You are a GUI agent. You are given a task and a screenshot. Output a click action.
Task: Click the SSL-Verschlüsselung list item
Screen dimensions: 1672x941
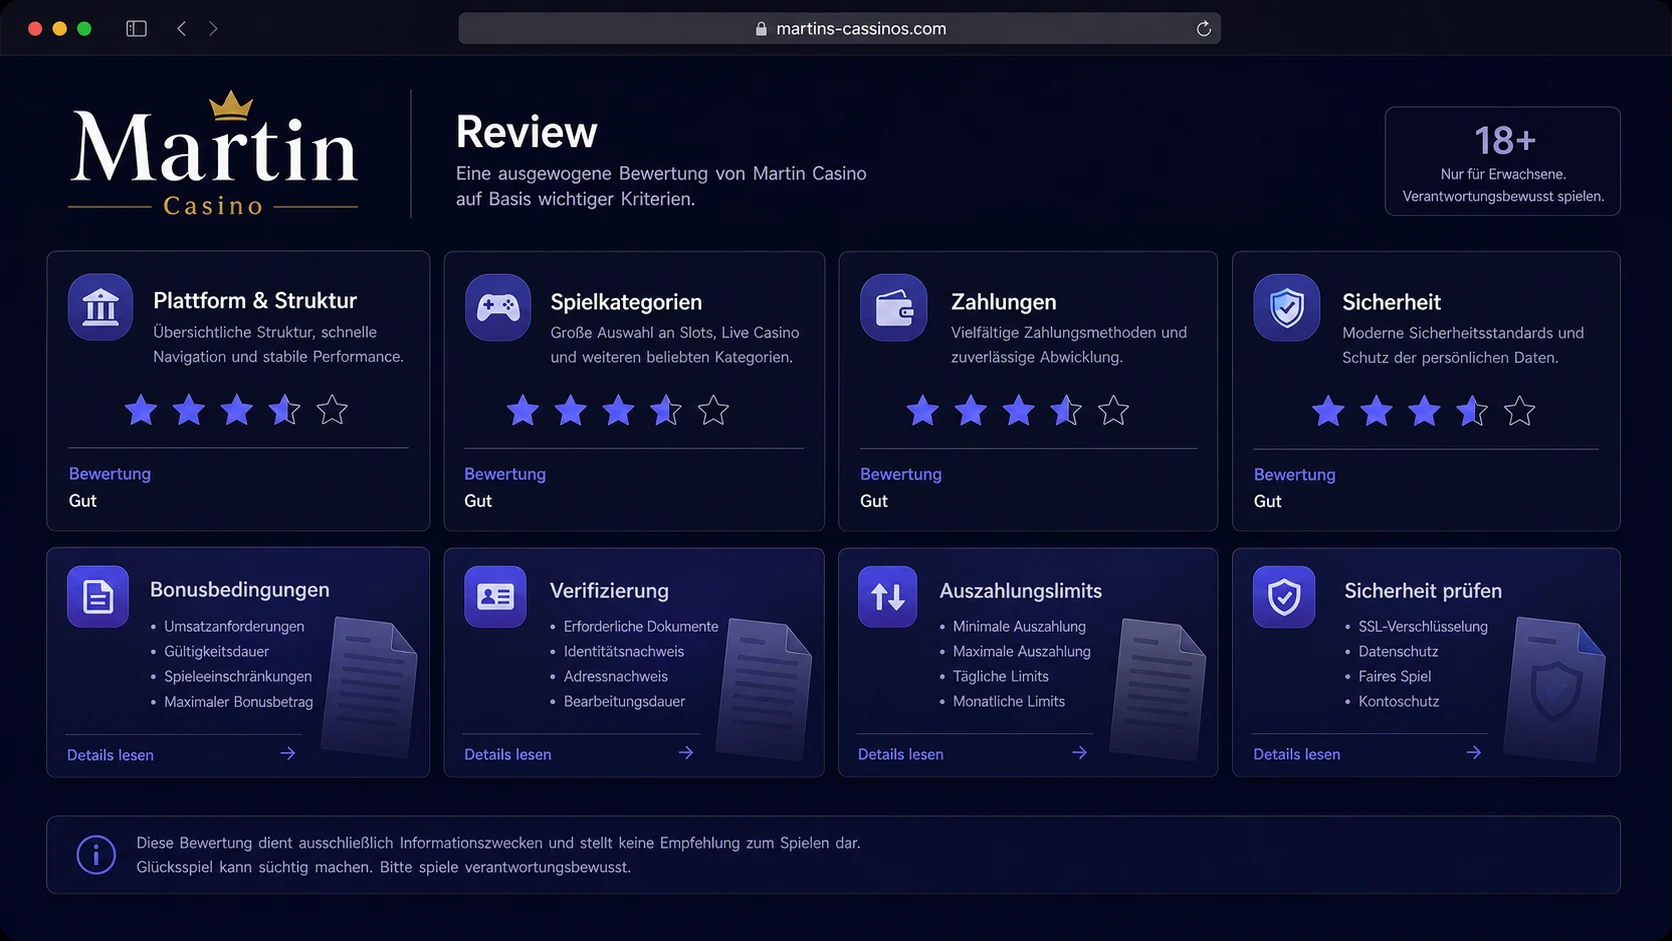click(1423, 626)
